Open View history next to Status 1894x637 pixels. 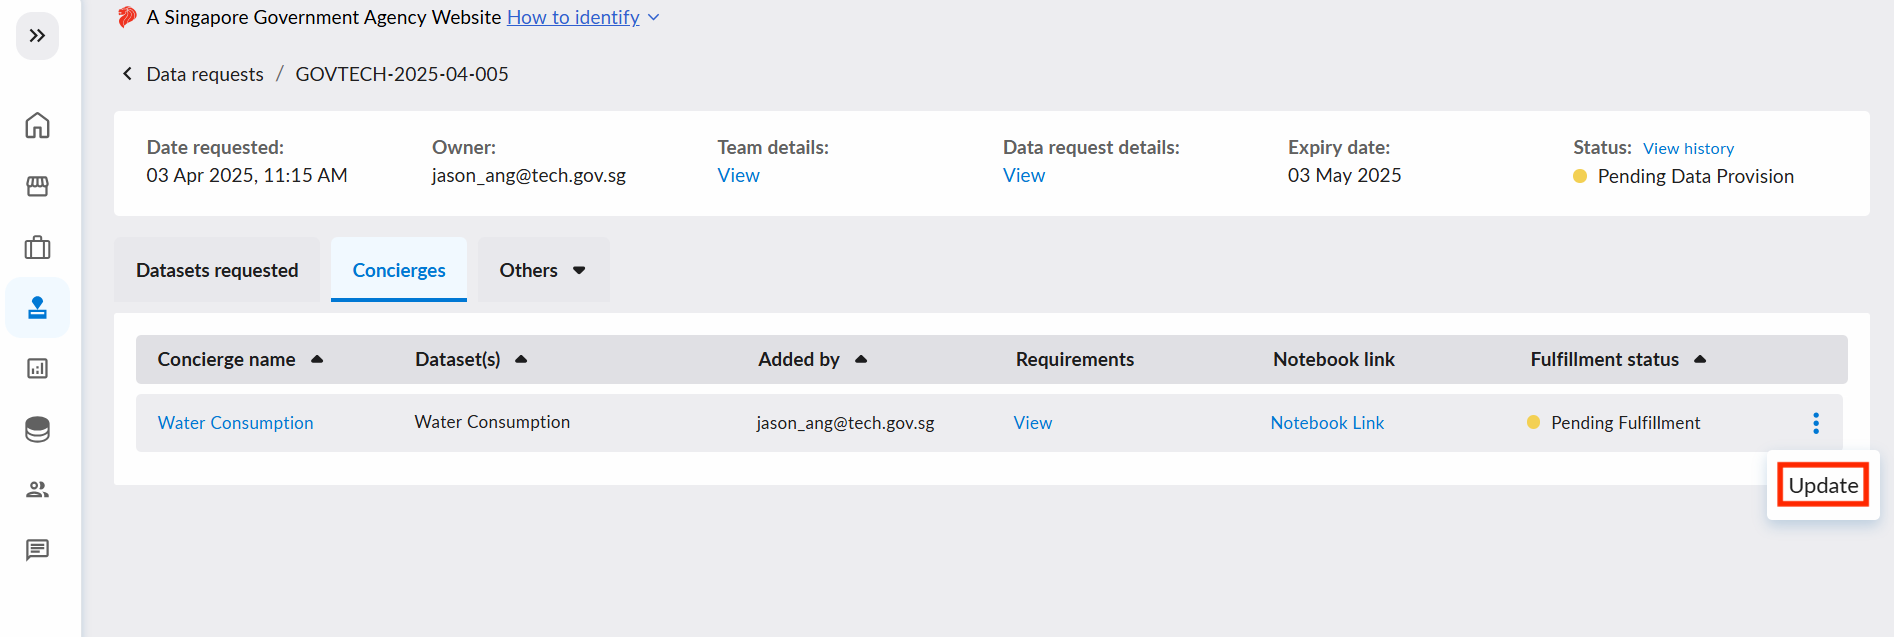pyautogui.click(x=1688, y=148)
